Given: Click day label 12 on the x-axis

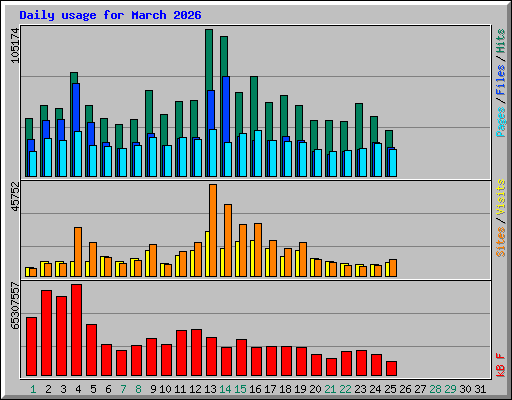Looking at the screenshot, I should pos(195,389).
